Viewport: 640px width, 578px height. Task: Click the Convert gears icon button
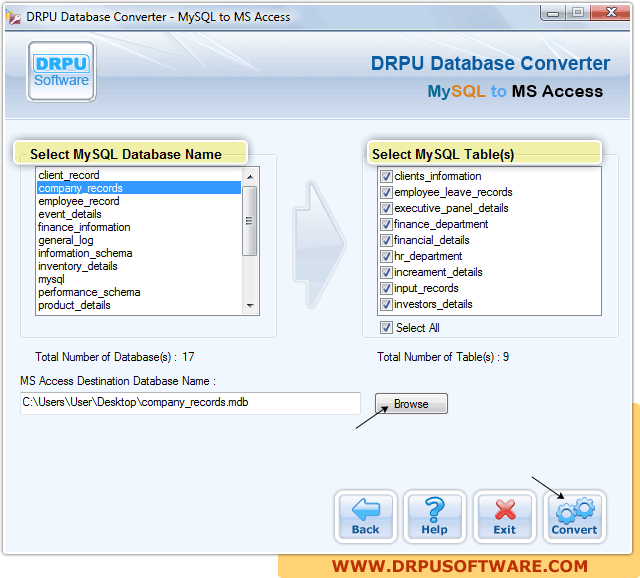574,516
